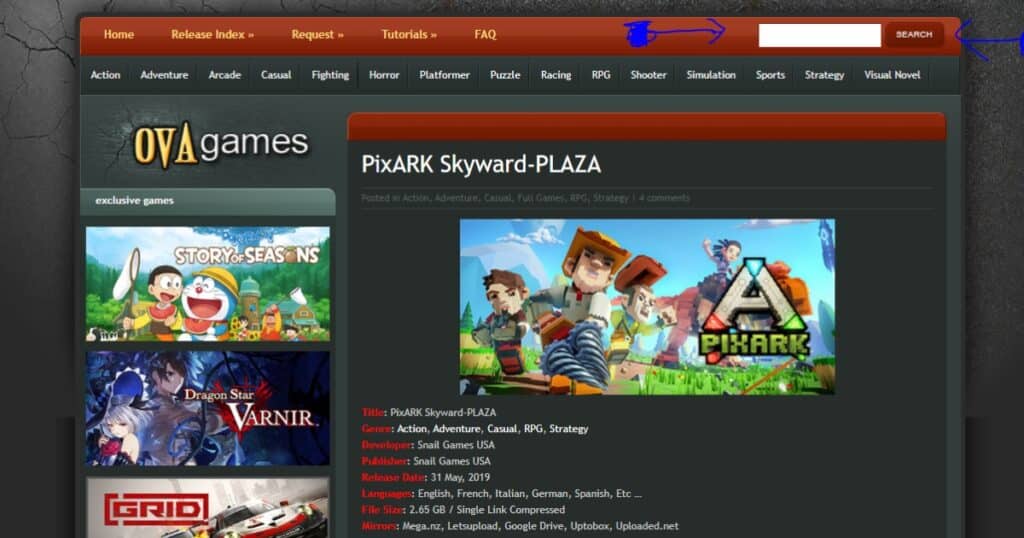Open the RPG link in the Genre row
Screen dimensions: 1024x538
[533, 429]
